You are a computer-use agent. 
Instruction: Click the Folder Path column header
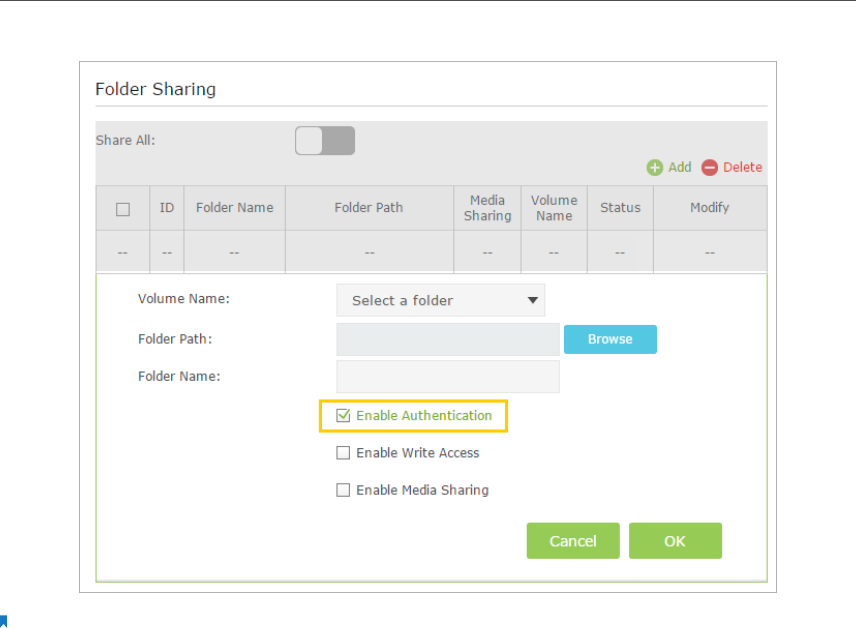pos(369,208)
